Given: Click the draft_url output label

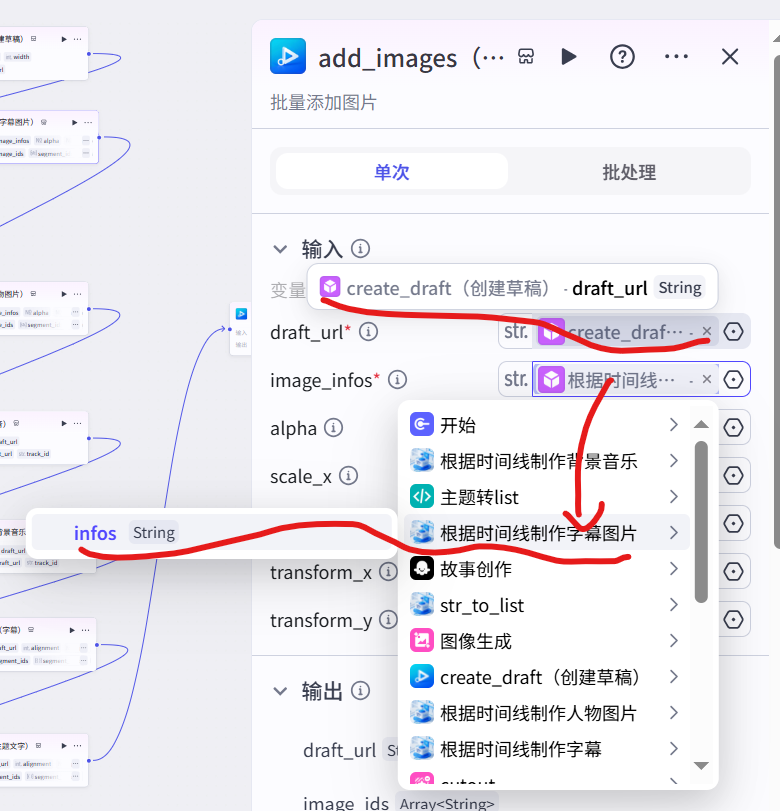Looking at the screenshot, I should [x=339, y=750].
